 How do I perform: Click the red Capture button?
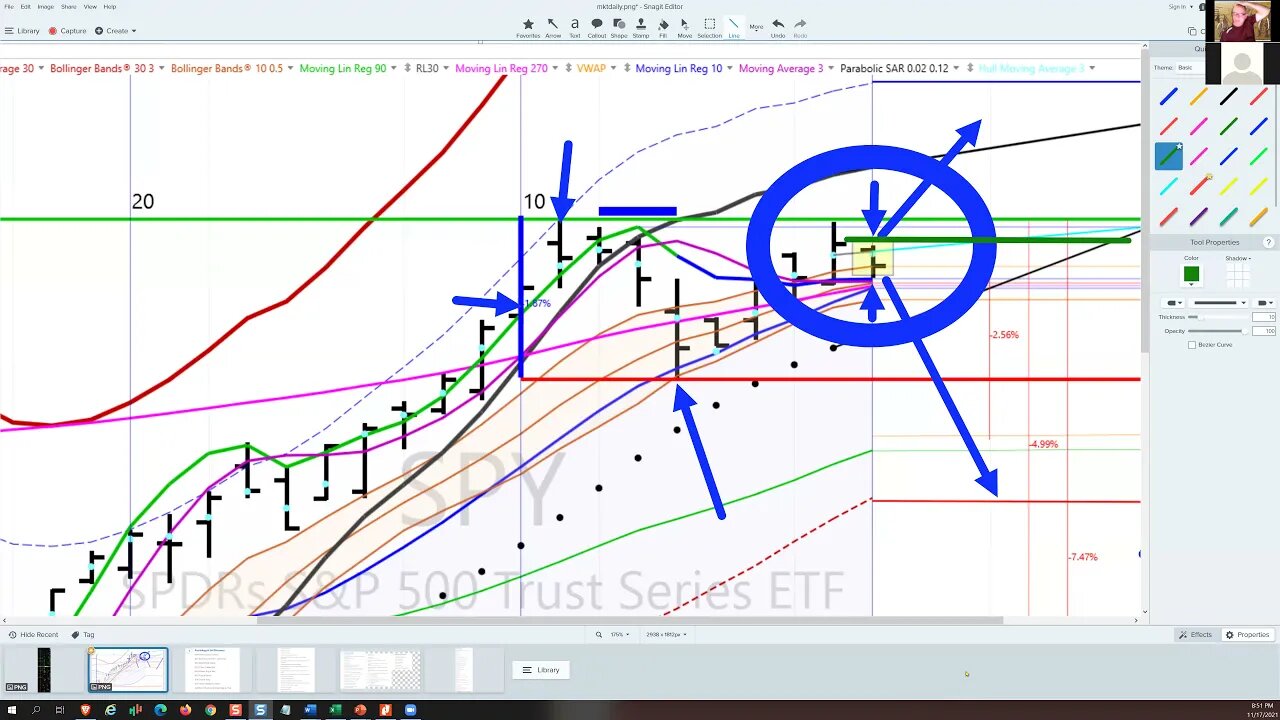tap(68, 31)
